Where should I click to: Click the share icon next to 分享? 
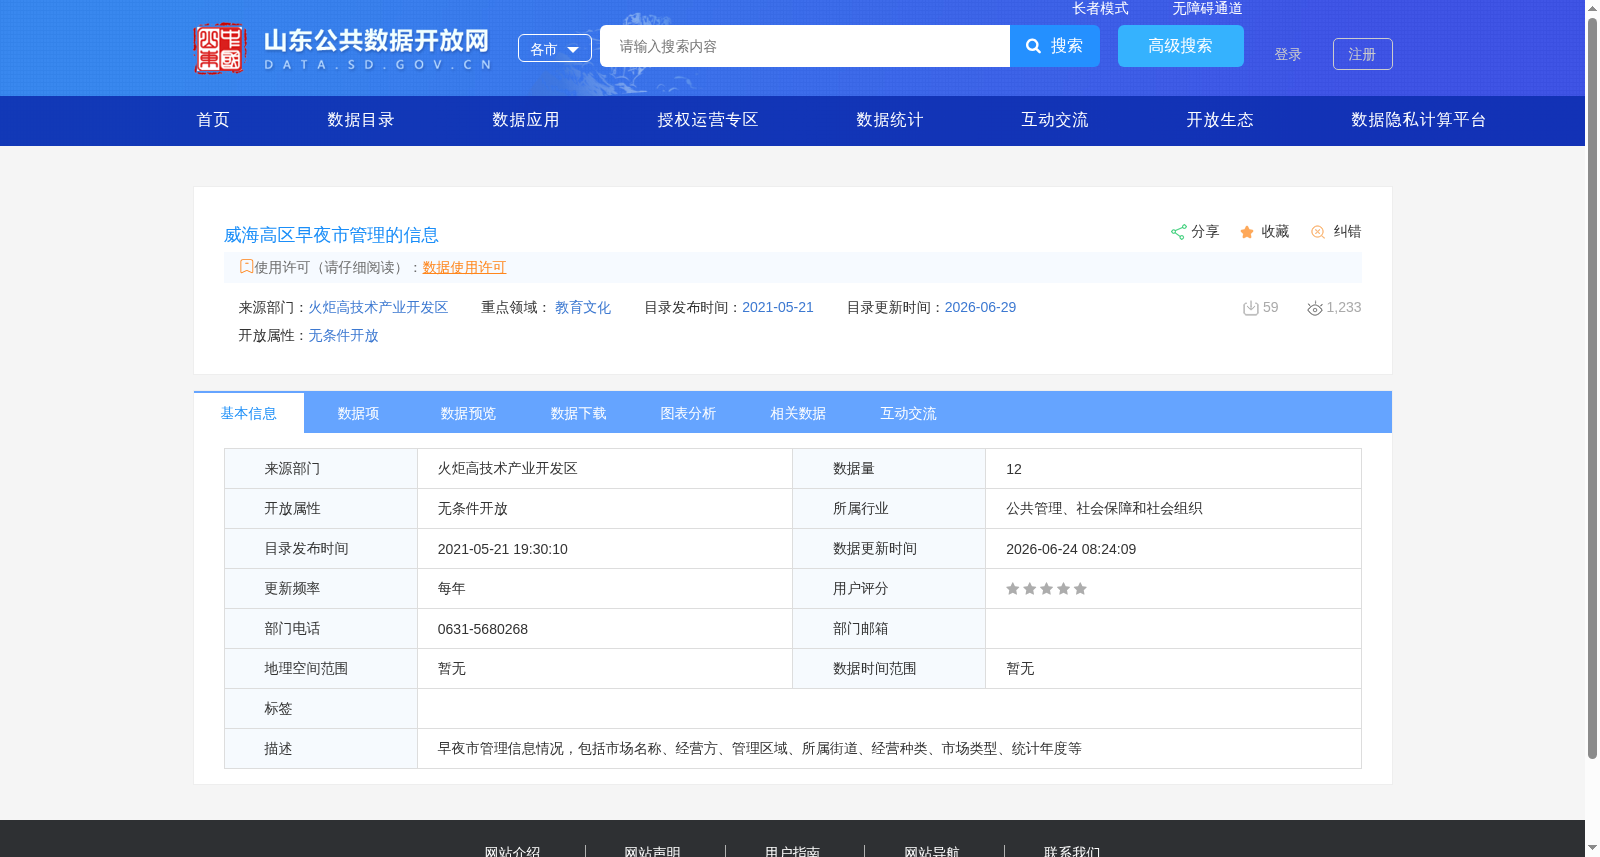pyautogui.click(x=1178, y=232)
